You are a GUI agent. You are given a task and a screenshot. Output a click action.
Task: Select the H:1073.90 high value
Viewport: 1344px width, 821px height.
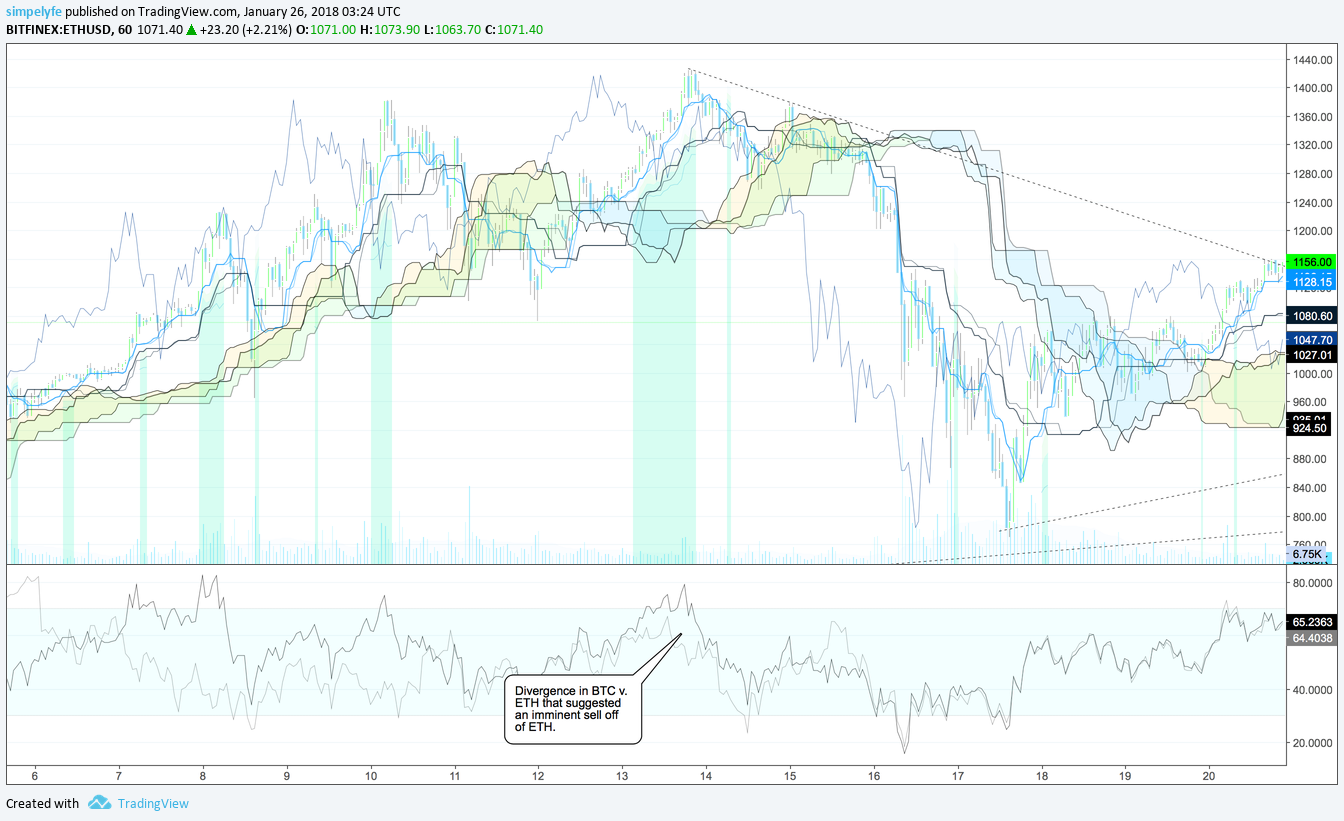390,30
